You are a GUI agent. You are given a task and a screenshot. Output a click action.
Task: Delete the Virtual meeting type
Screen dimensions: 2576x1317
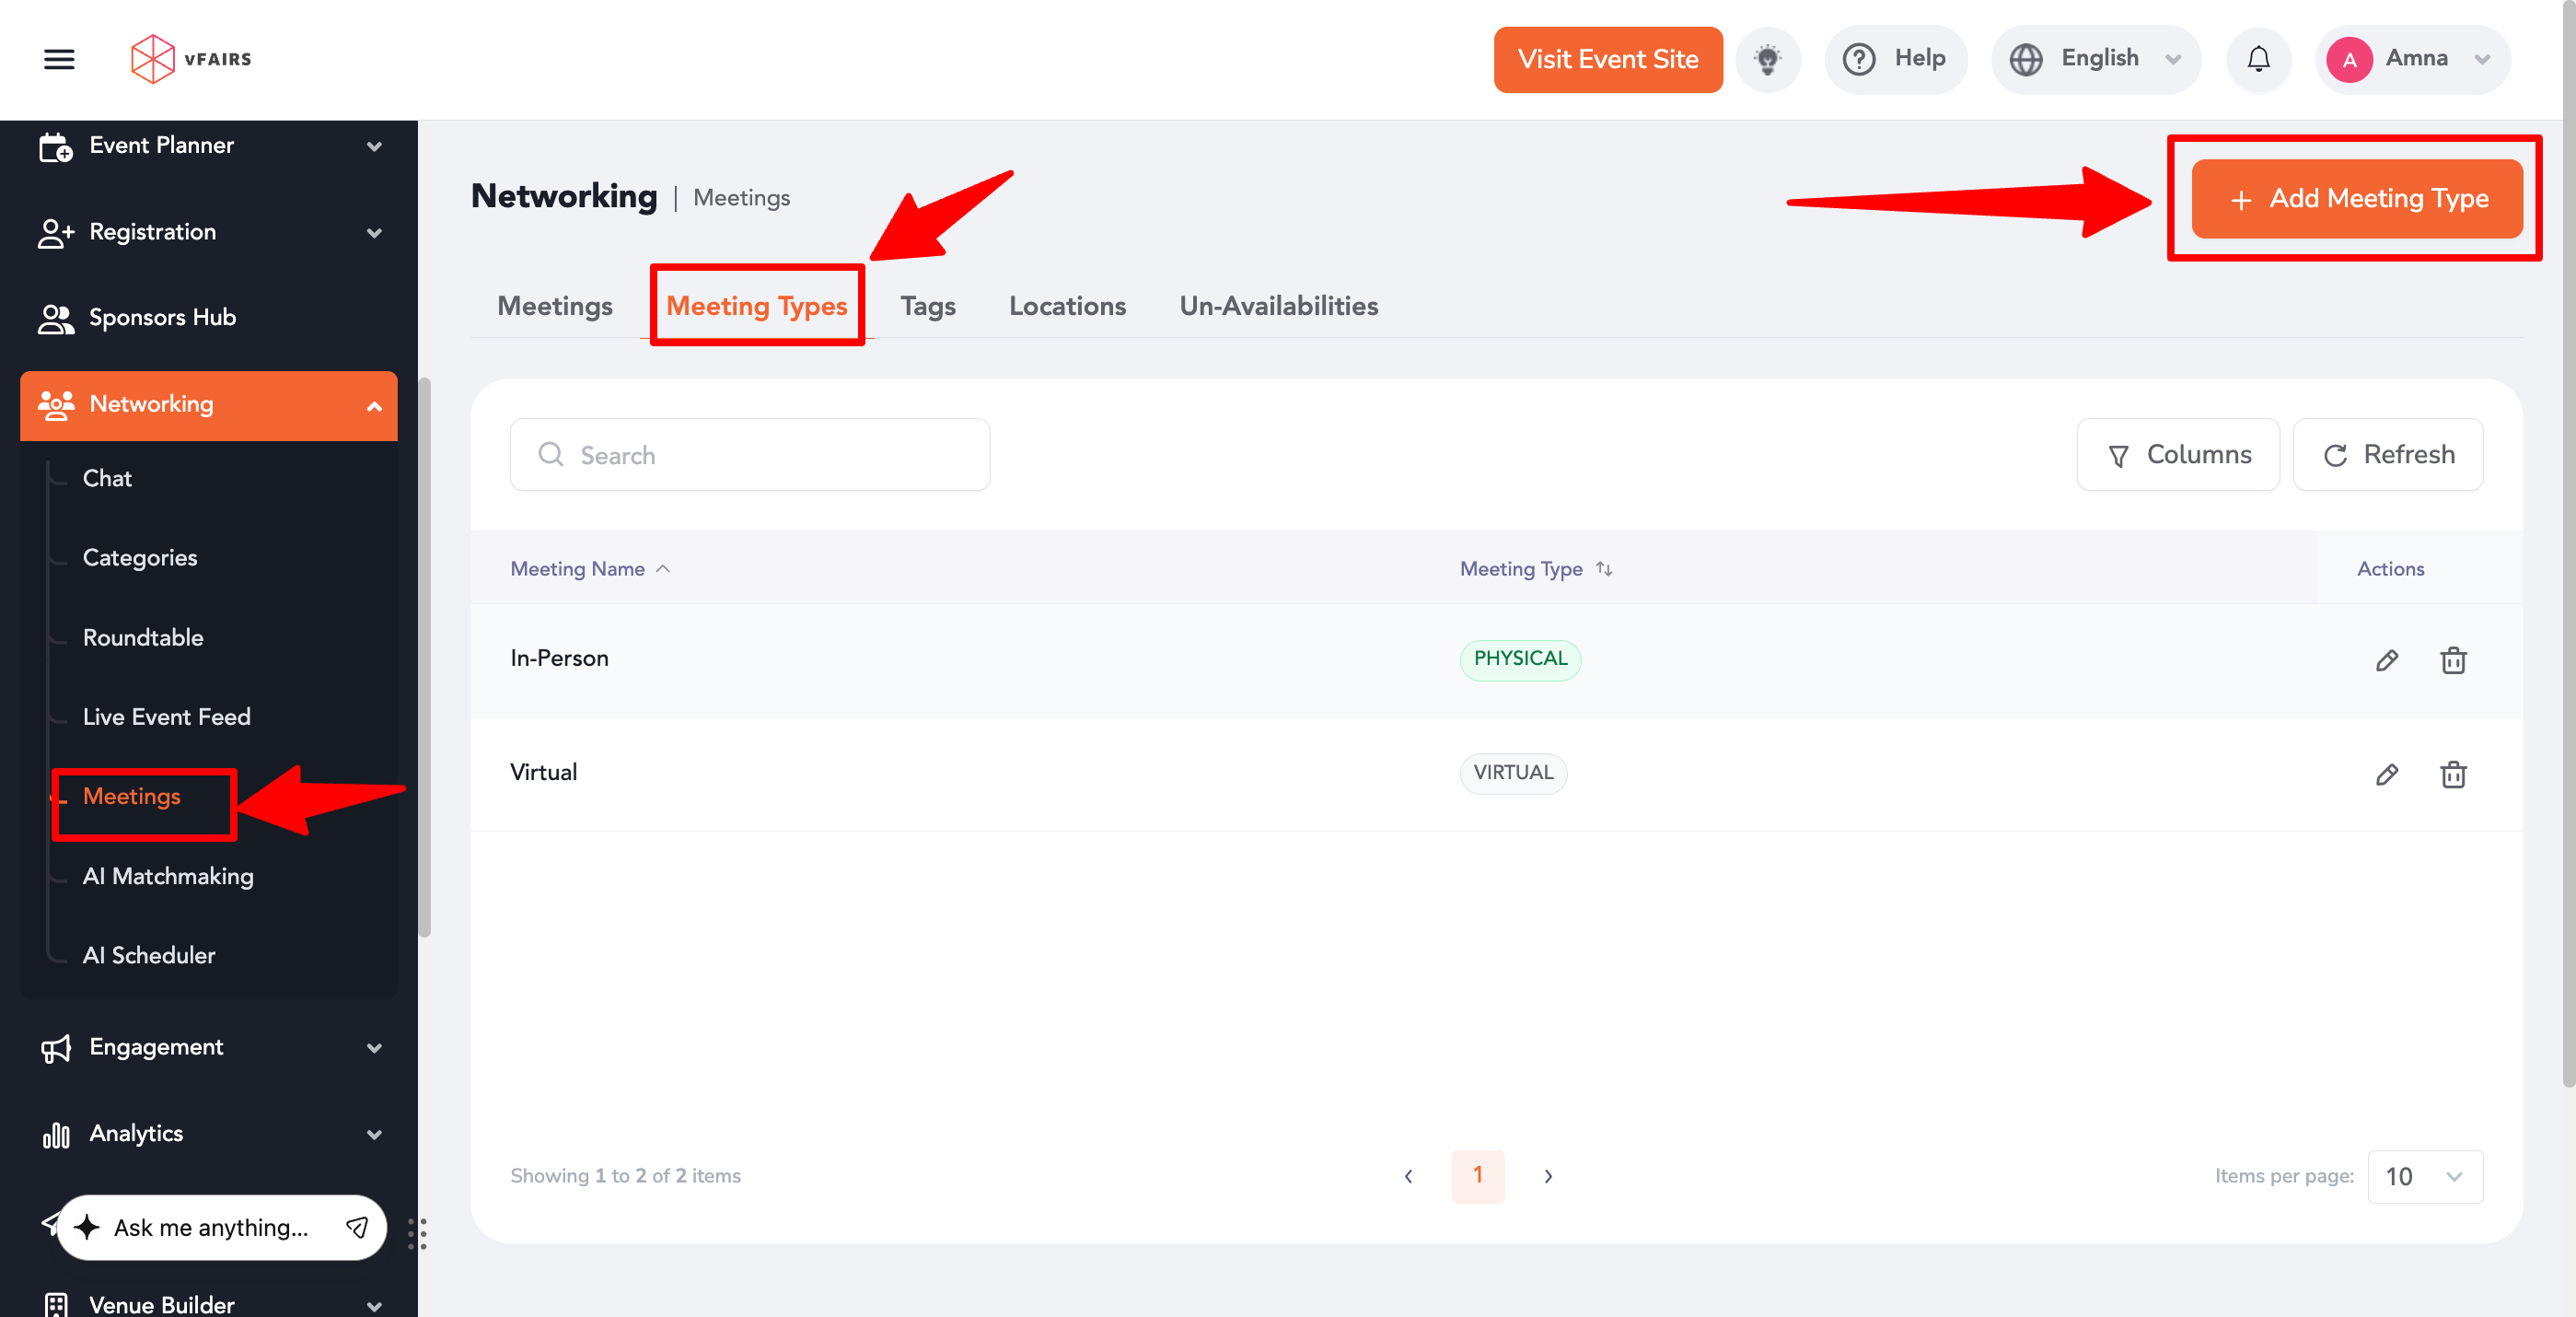pyautogui.click(x=2452, y=774)
